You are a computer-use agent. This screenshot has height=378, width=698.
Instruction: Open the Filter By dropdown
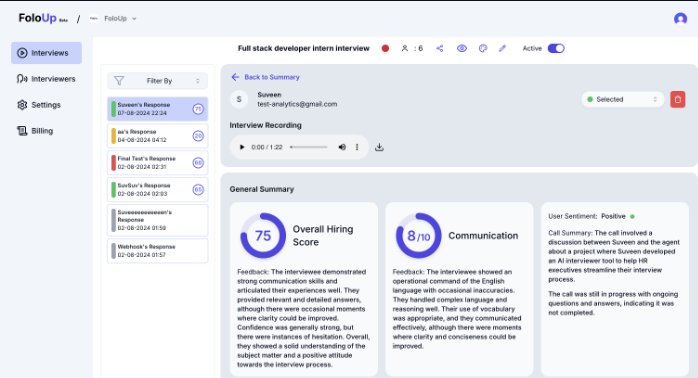point(158,81)
